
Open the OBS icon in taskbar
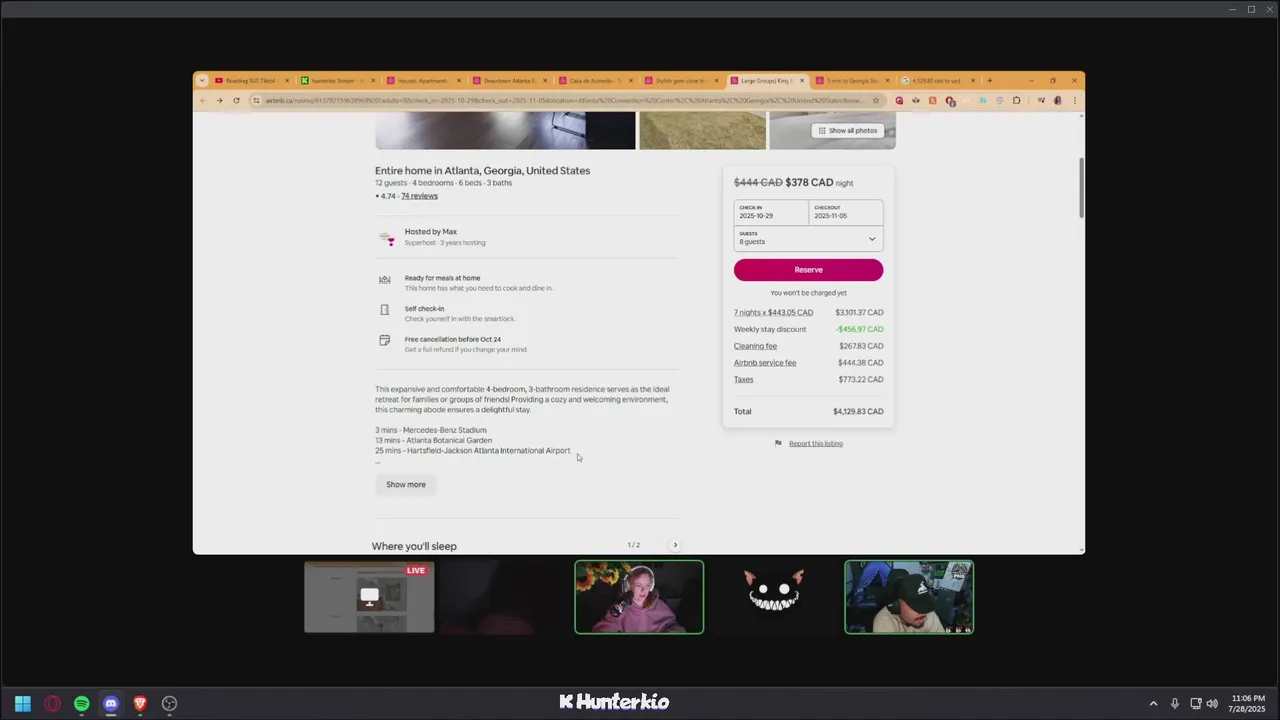(169, 704)
